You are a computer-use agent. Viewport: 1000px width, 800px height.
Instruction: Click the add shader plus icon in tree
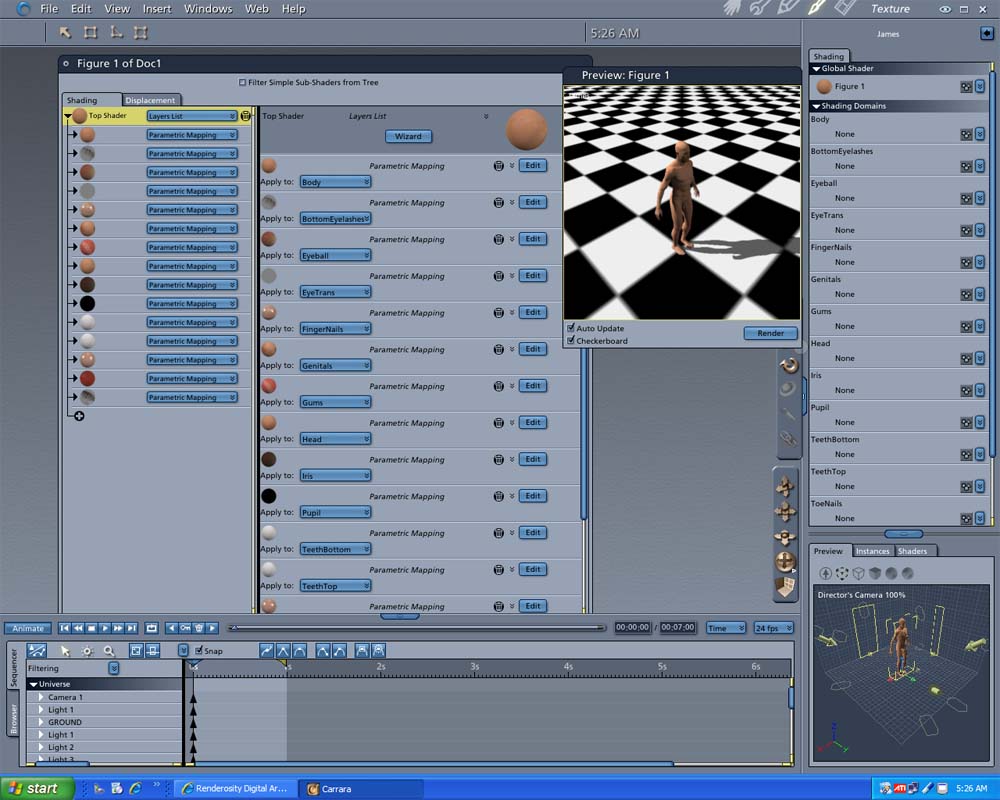pos(79,416)
